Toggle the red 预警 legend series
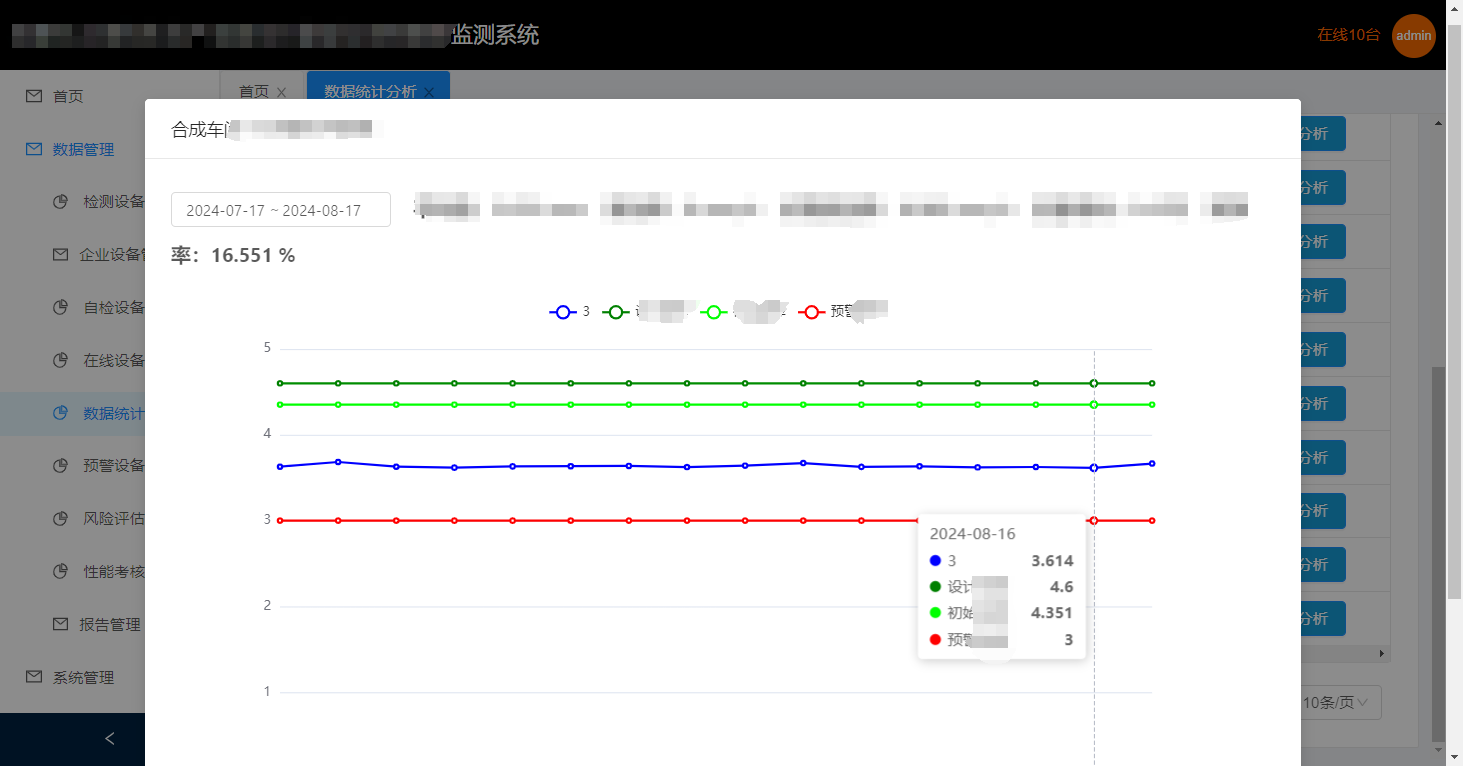The width and height of the screenshot is (1463, 766). [812, 312]
